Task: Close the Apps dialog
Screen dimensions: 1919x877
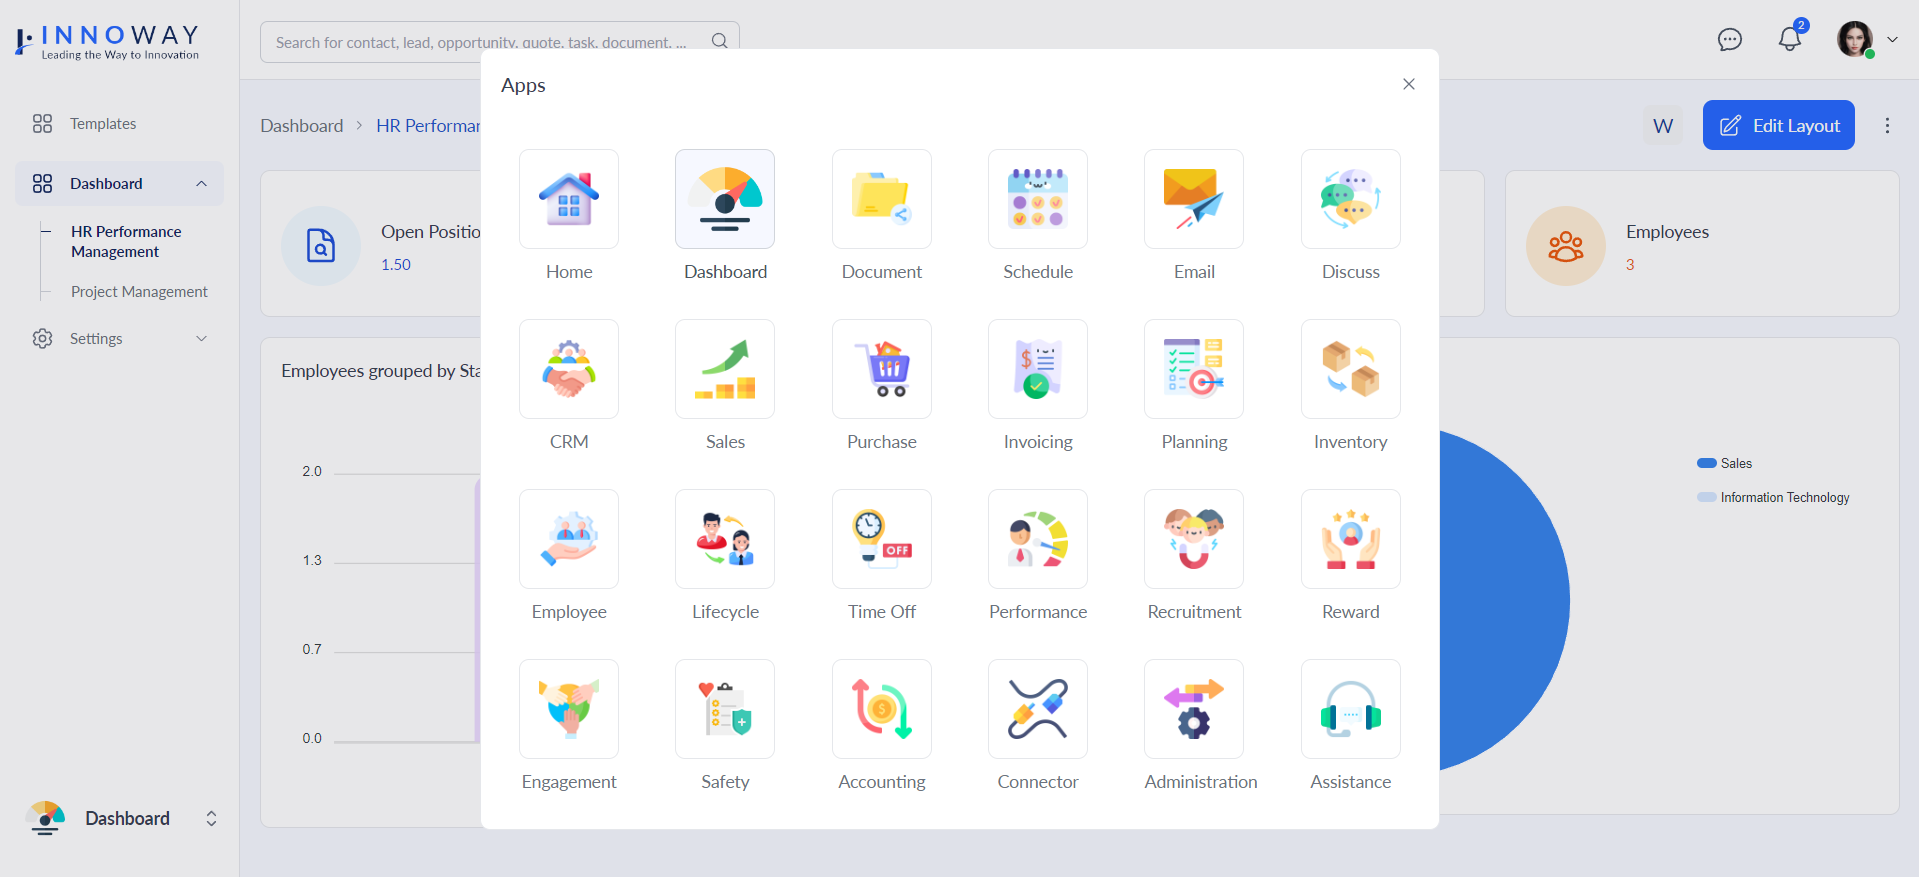Action: [x=1408, y=84]
